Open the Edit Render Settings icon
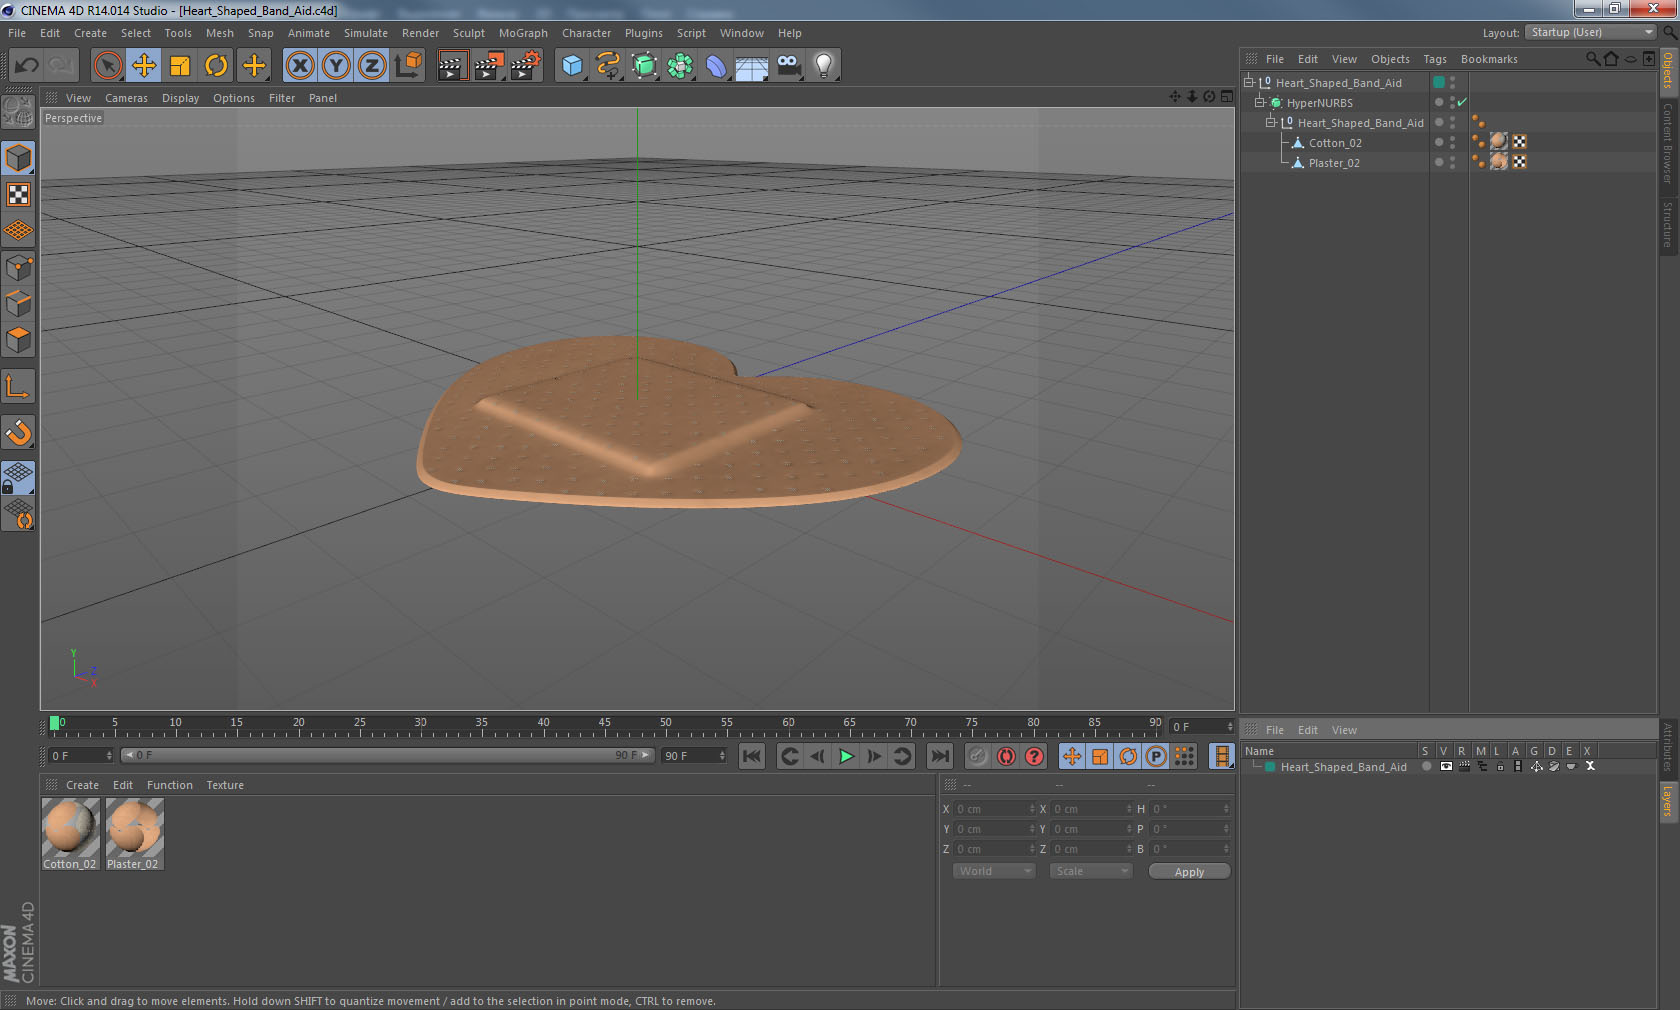The width and height of the screenshot is (1680, 1010). tap(526, 66)
